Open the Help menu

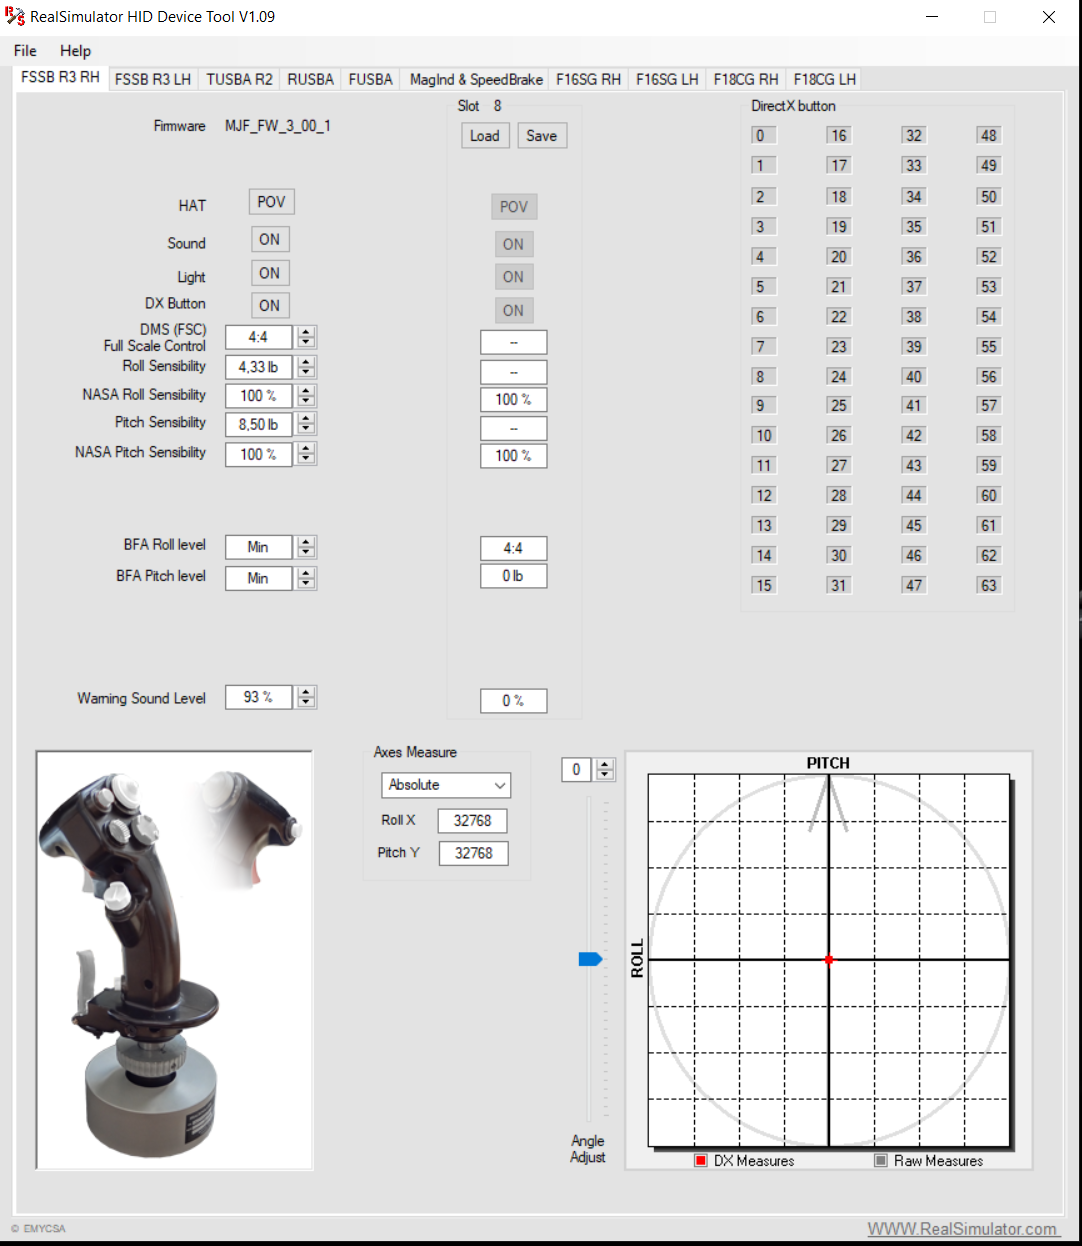click(x=75, y=51)
